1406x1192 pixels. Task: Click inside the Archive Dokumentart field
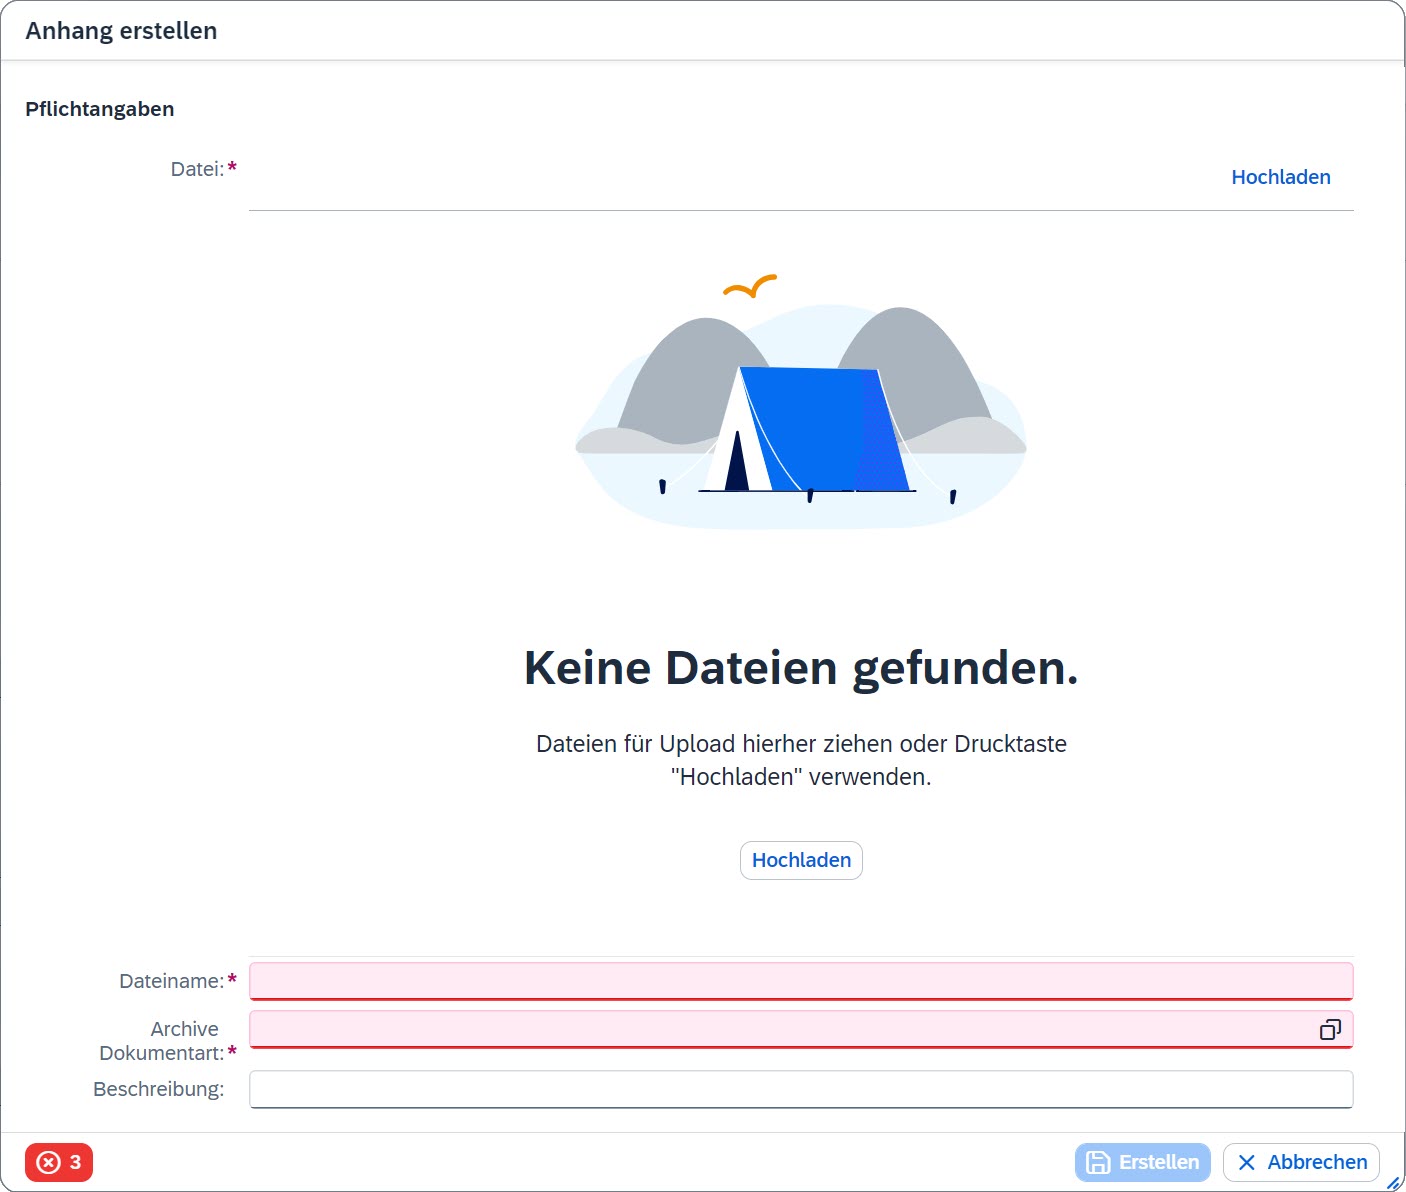pos(780,1030)
